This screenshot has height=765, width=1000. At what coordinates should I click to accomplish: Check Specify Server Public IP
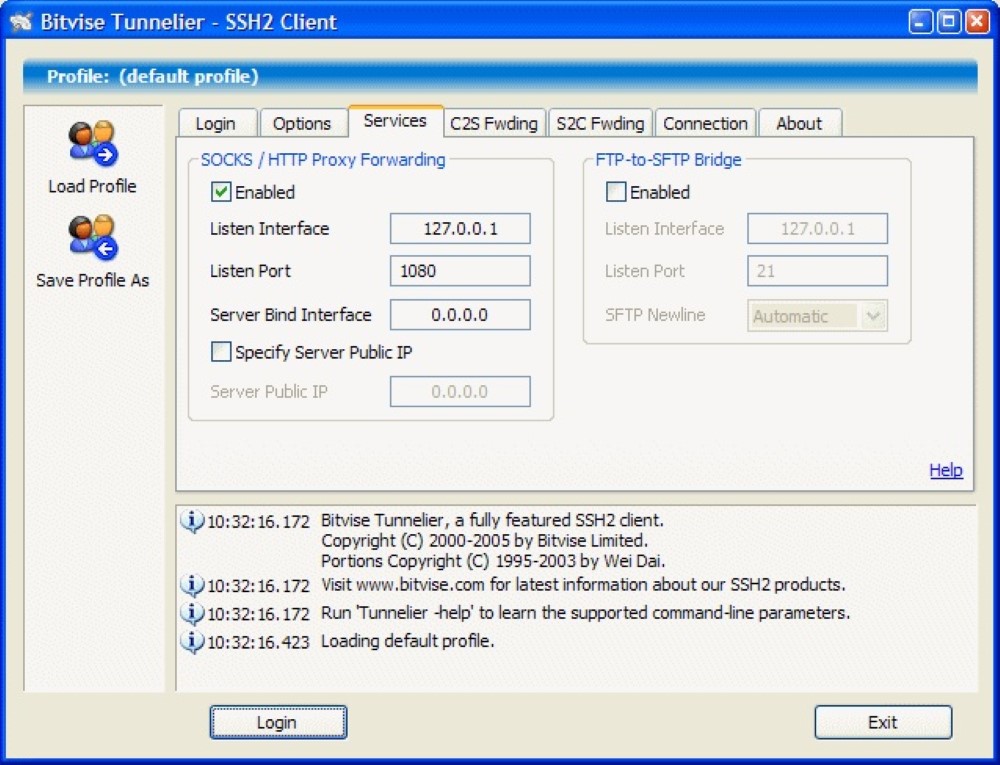pos(221,352)
